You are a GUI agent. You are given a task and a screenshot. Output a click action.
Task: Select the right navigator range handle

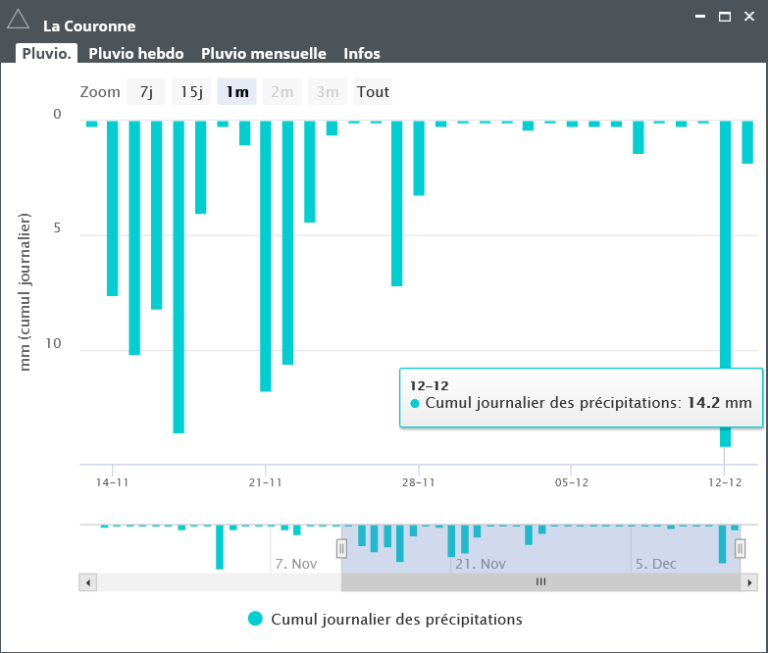740,548
